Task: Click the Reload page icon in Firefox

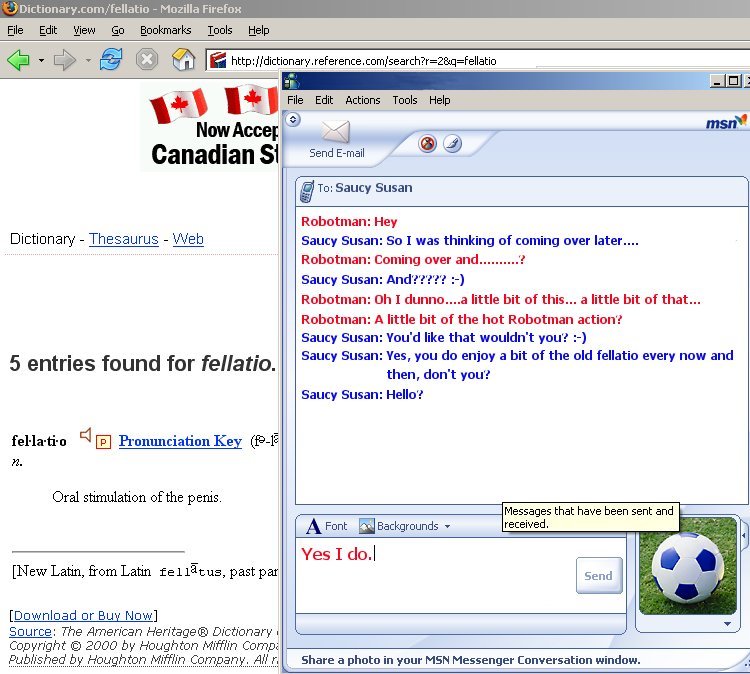Action: click(110, 60)
